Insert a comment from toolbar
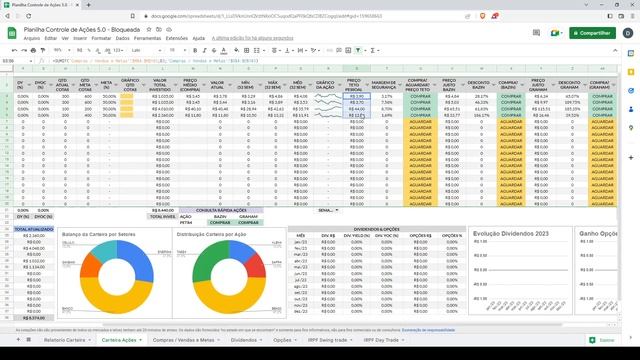Image resolution: width=640 pixels, height=360 pixels. coord(339,50)
